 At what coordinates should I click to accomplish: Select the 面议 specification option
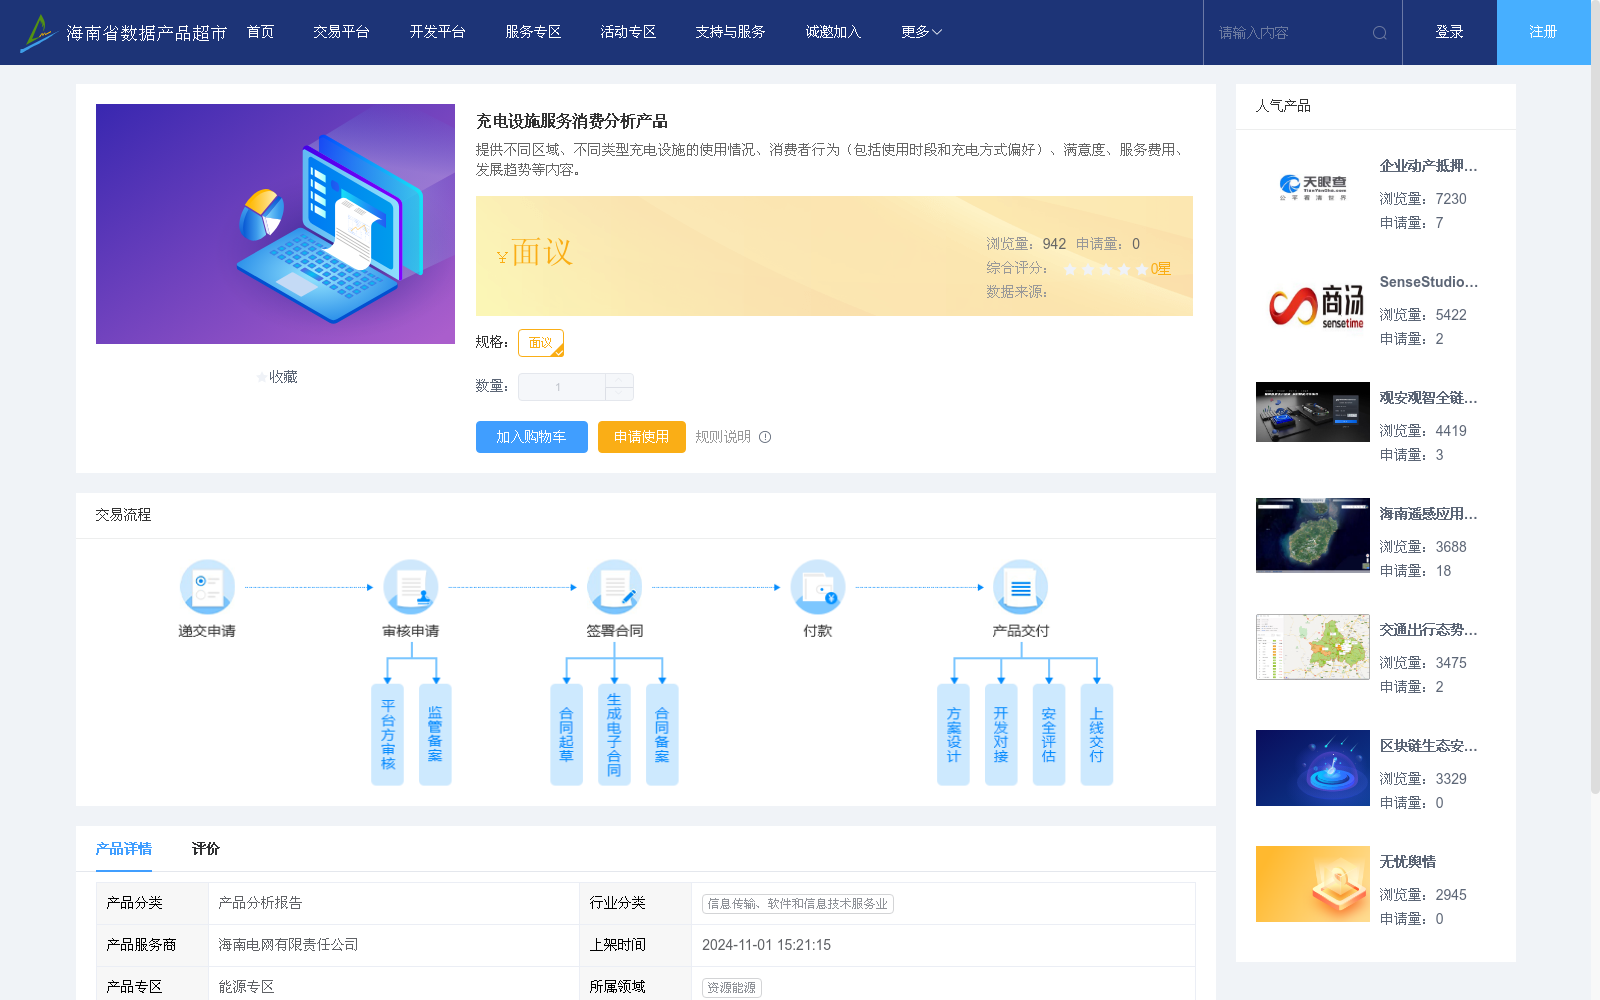click(541, 343)
